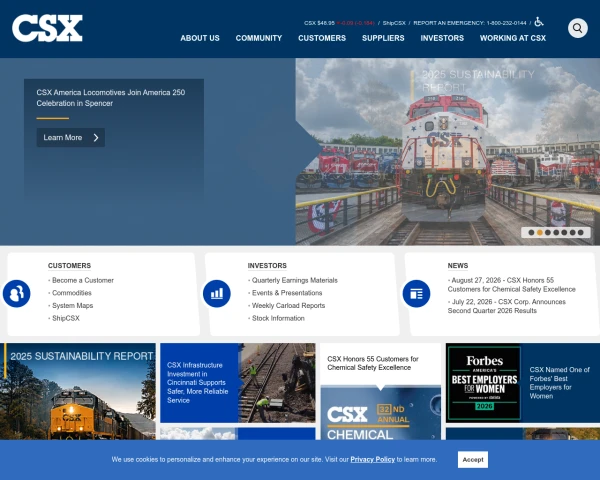Viewport: 600px width, 480px height.
Task: Open Events & Presentations link
Action: click(287, 293)
